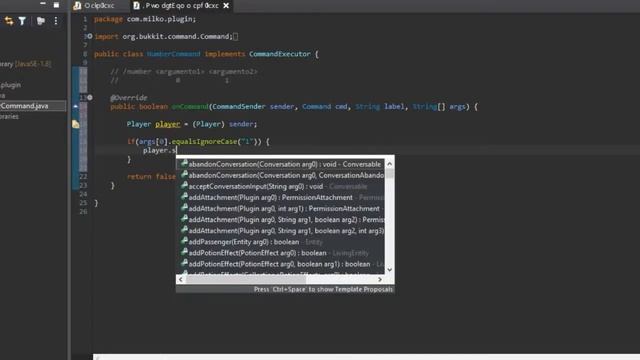Click the proposal list scroll-up arrow

click(x=389, y=164)
